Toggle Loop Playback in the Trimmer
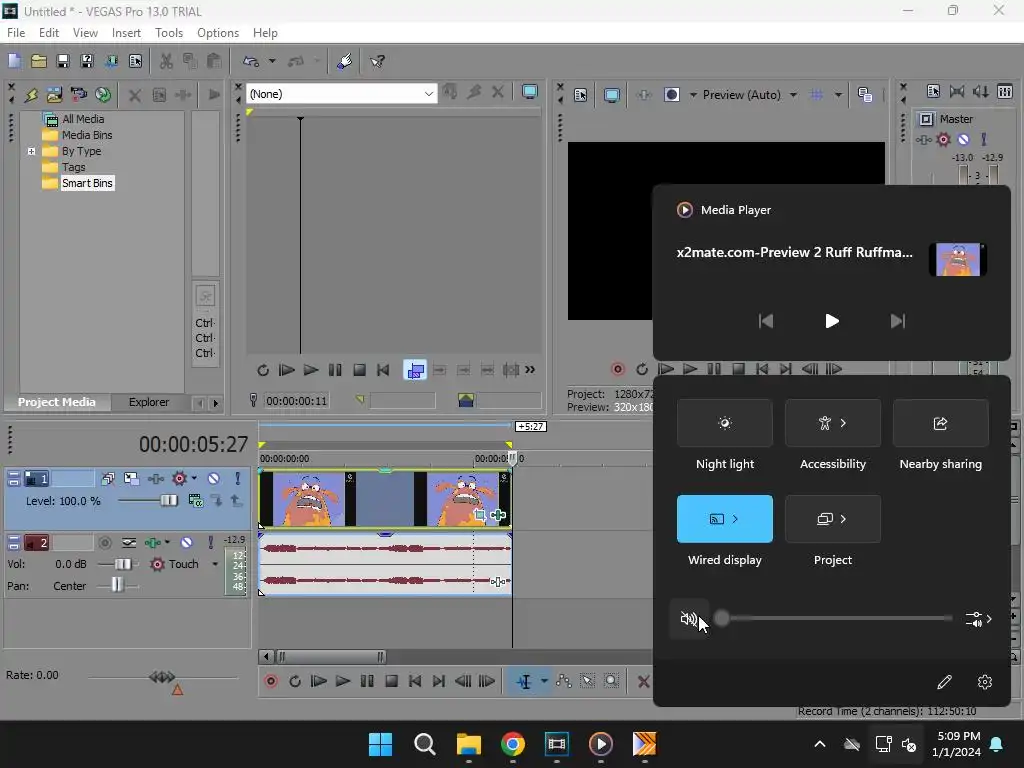Viewport: 1024px width, 768px height. pyautogui.click(x=263, y=370)
